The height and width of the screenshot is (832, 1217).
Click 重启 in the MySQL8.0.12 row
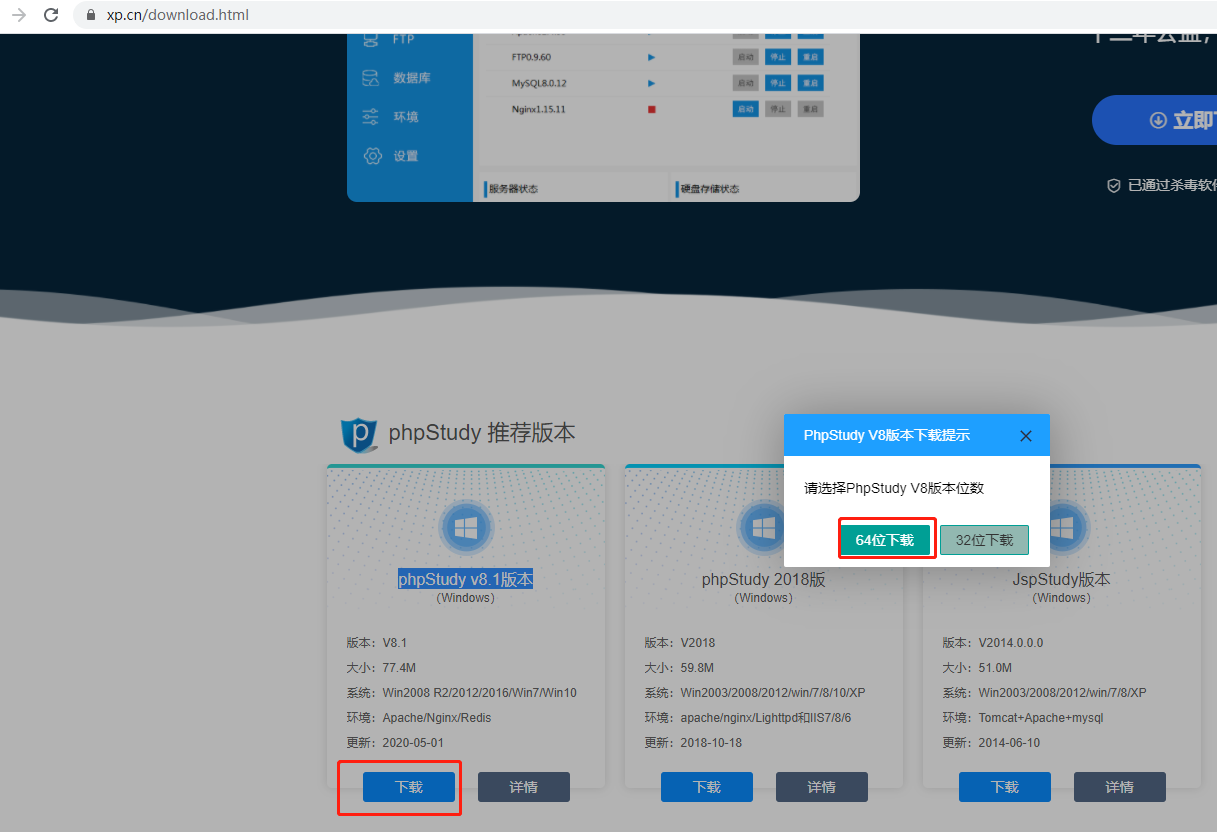click(x=811, y=83)
